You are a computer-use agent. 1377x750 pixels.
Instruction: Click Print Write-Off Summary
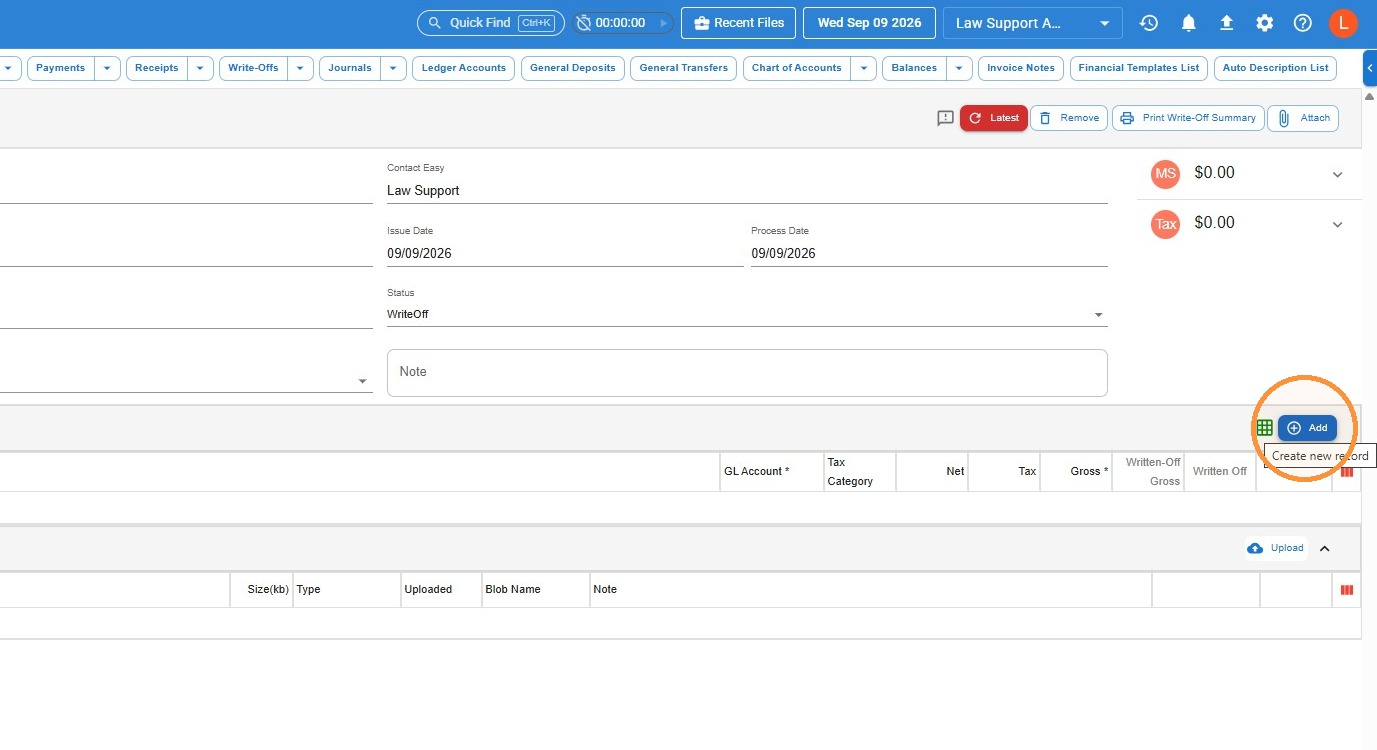click(1188, 118)
